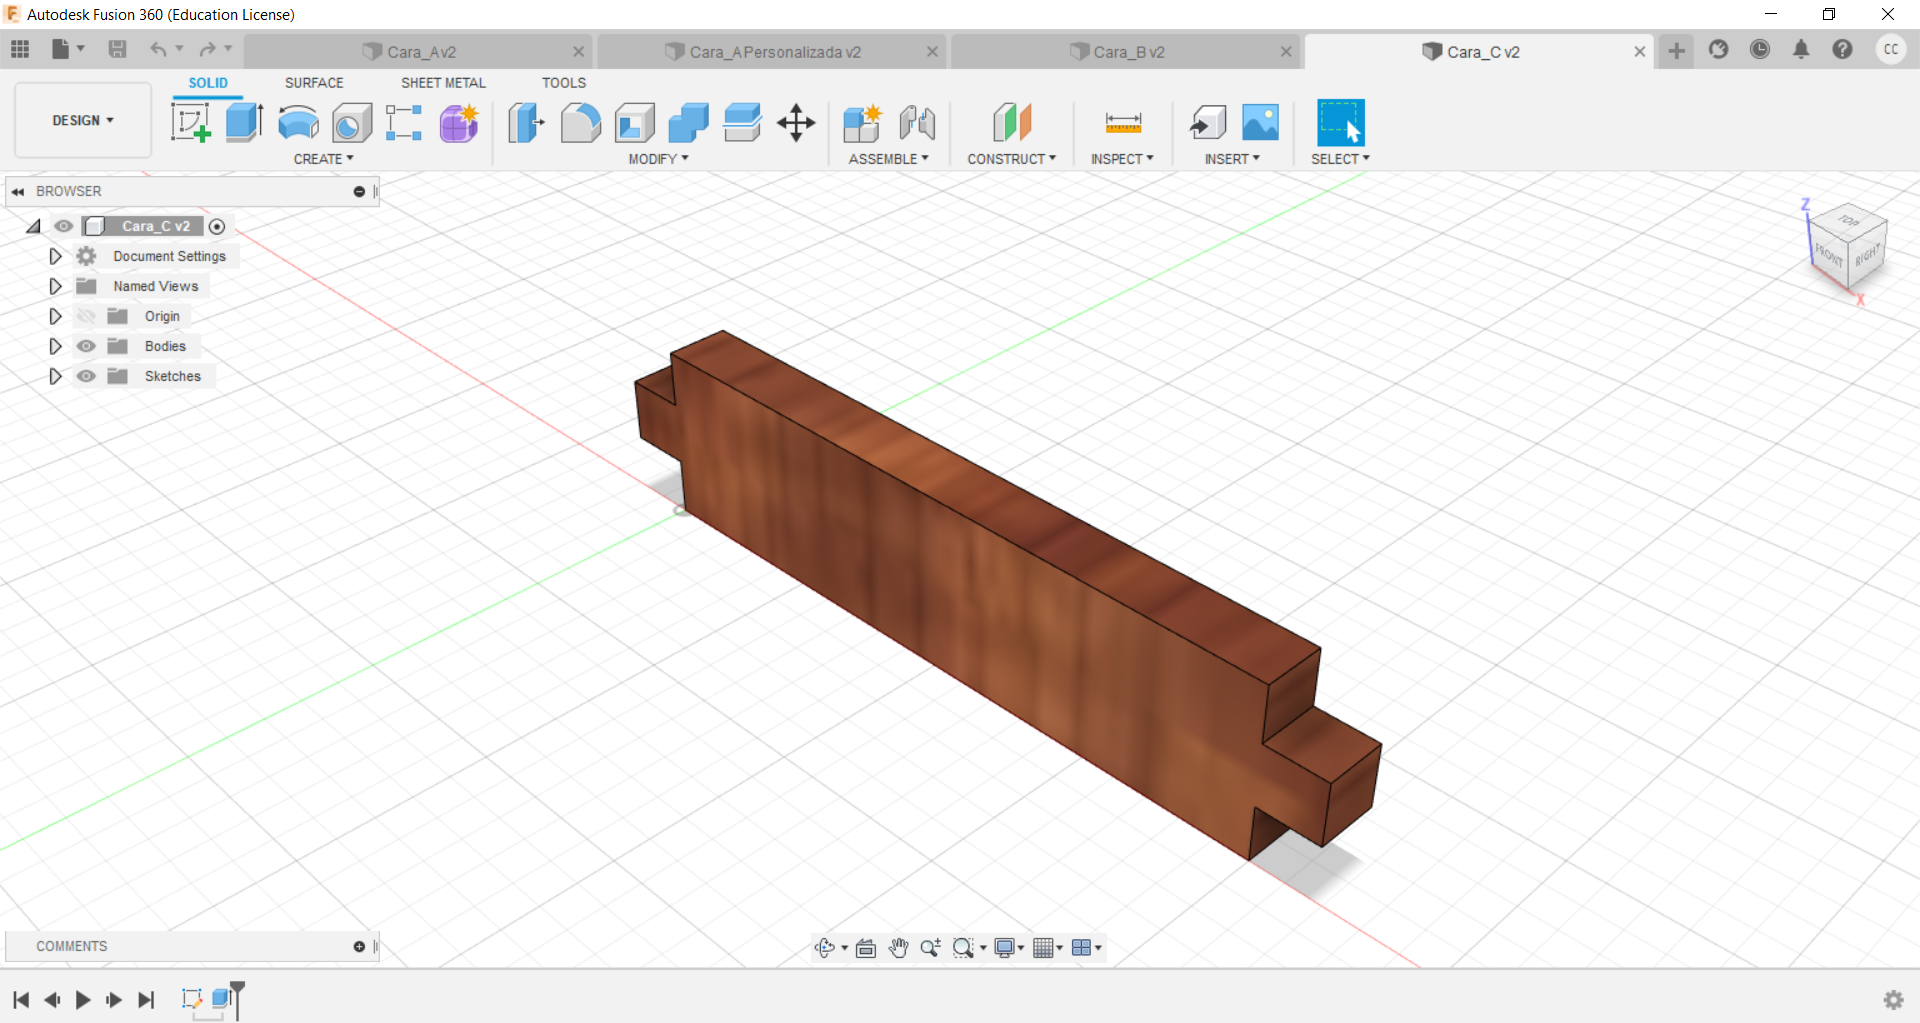Show the hidden Origin folder
Screen dimensions: 1920x1023
[87, 316]
